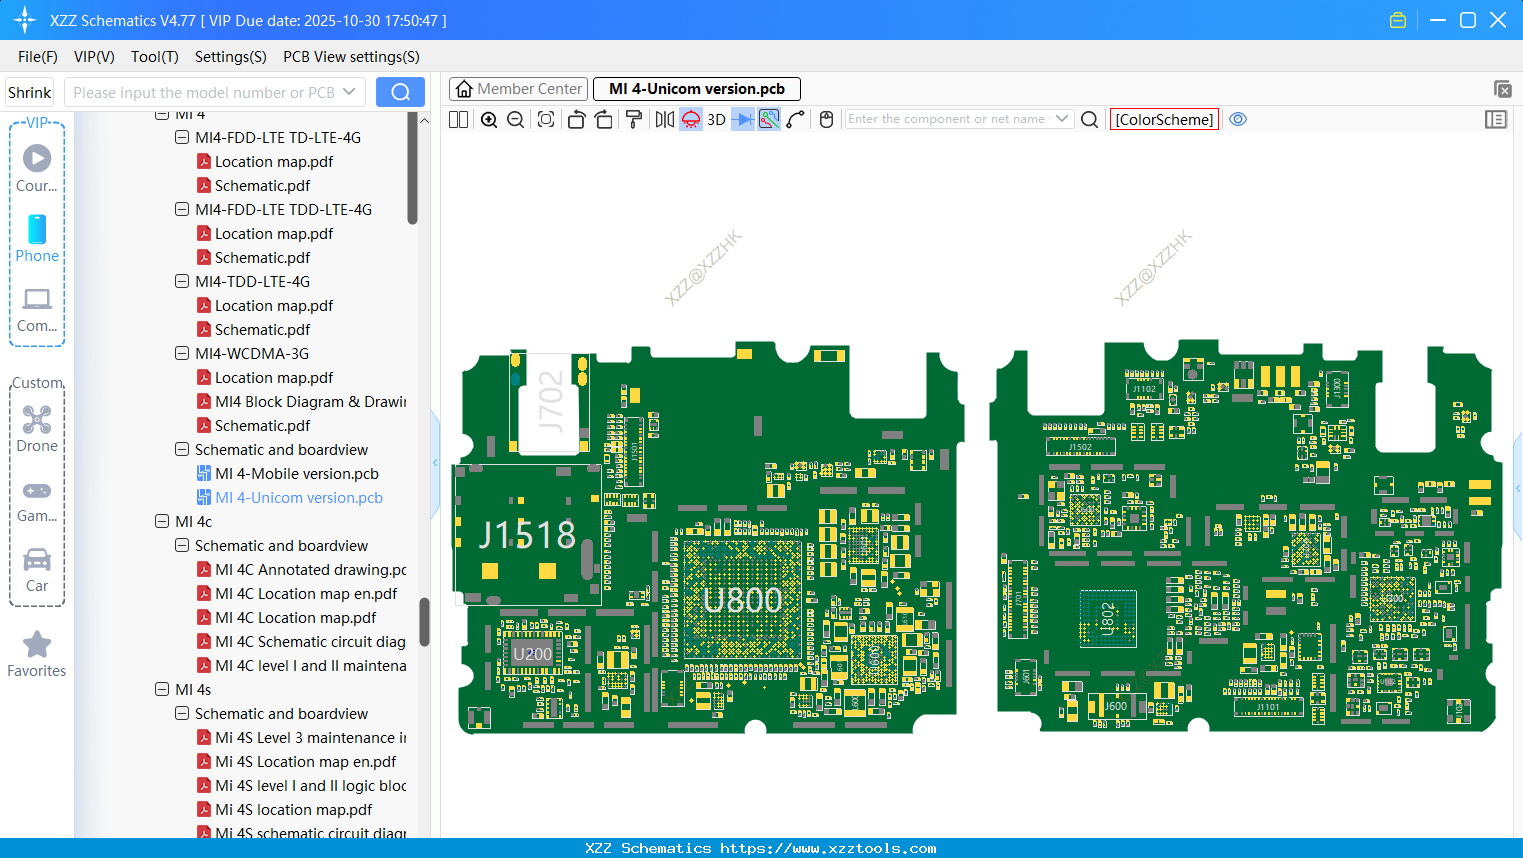Click the blue model search button
This screenshot has width=1523, height=858.
point(400,92)
